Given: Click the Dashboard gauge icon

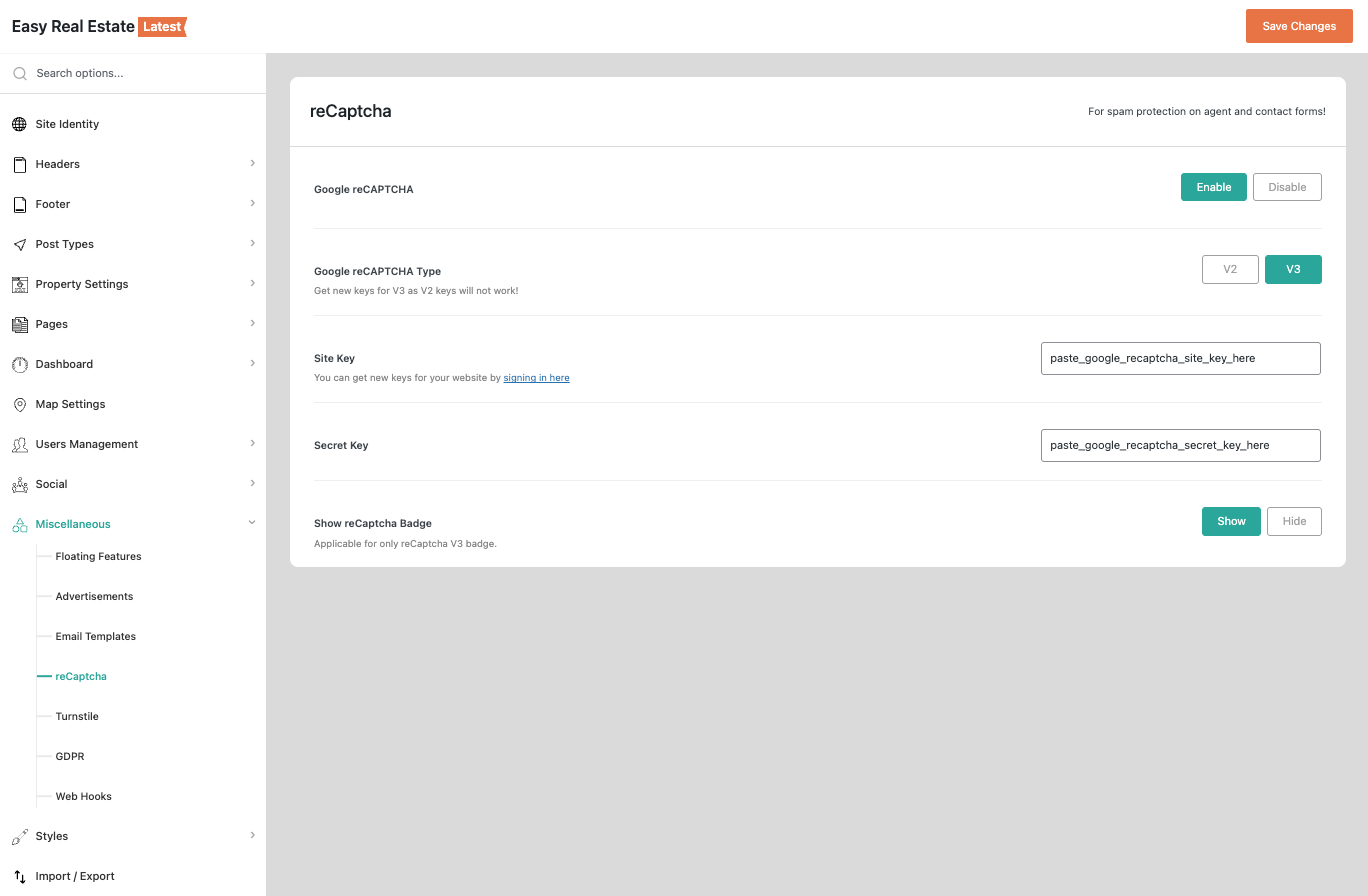Looking at the screenshot, I should (x=19, y=364).
